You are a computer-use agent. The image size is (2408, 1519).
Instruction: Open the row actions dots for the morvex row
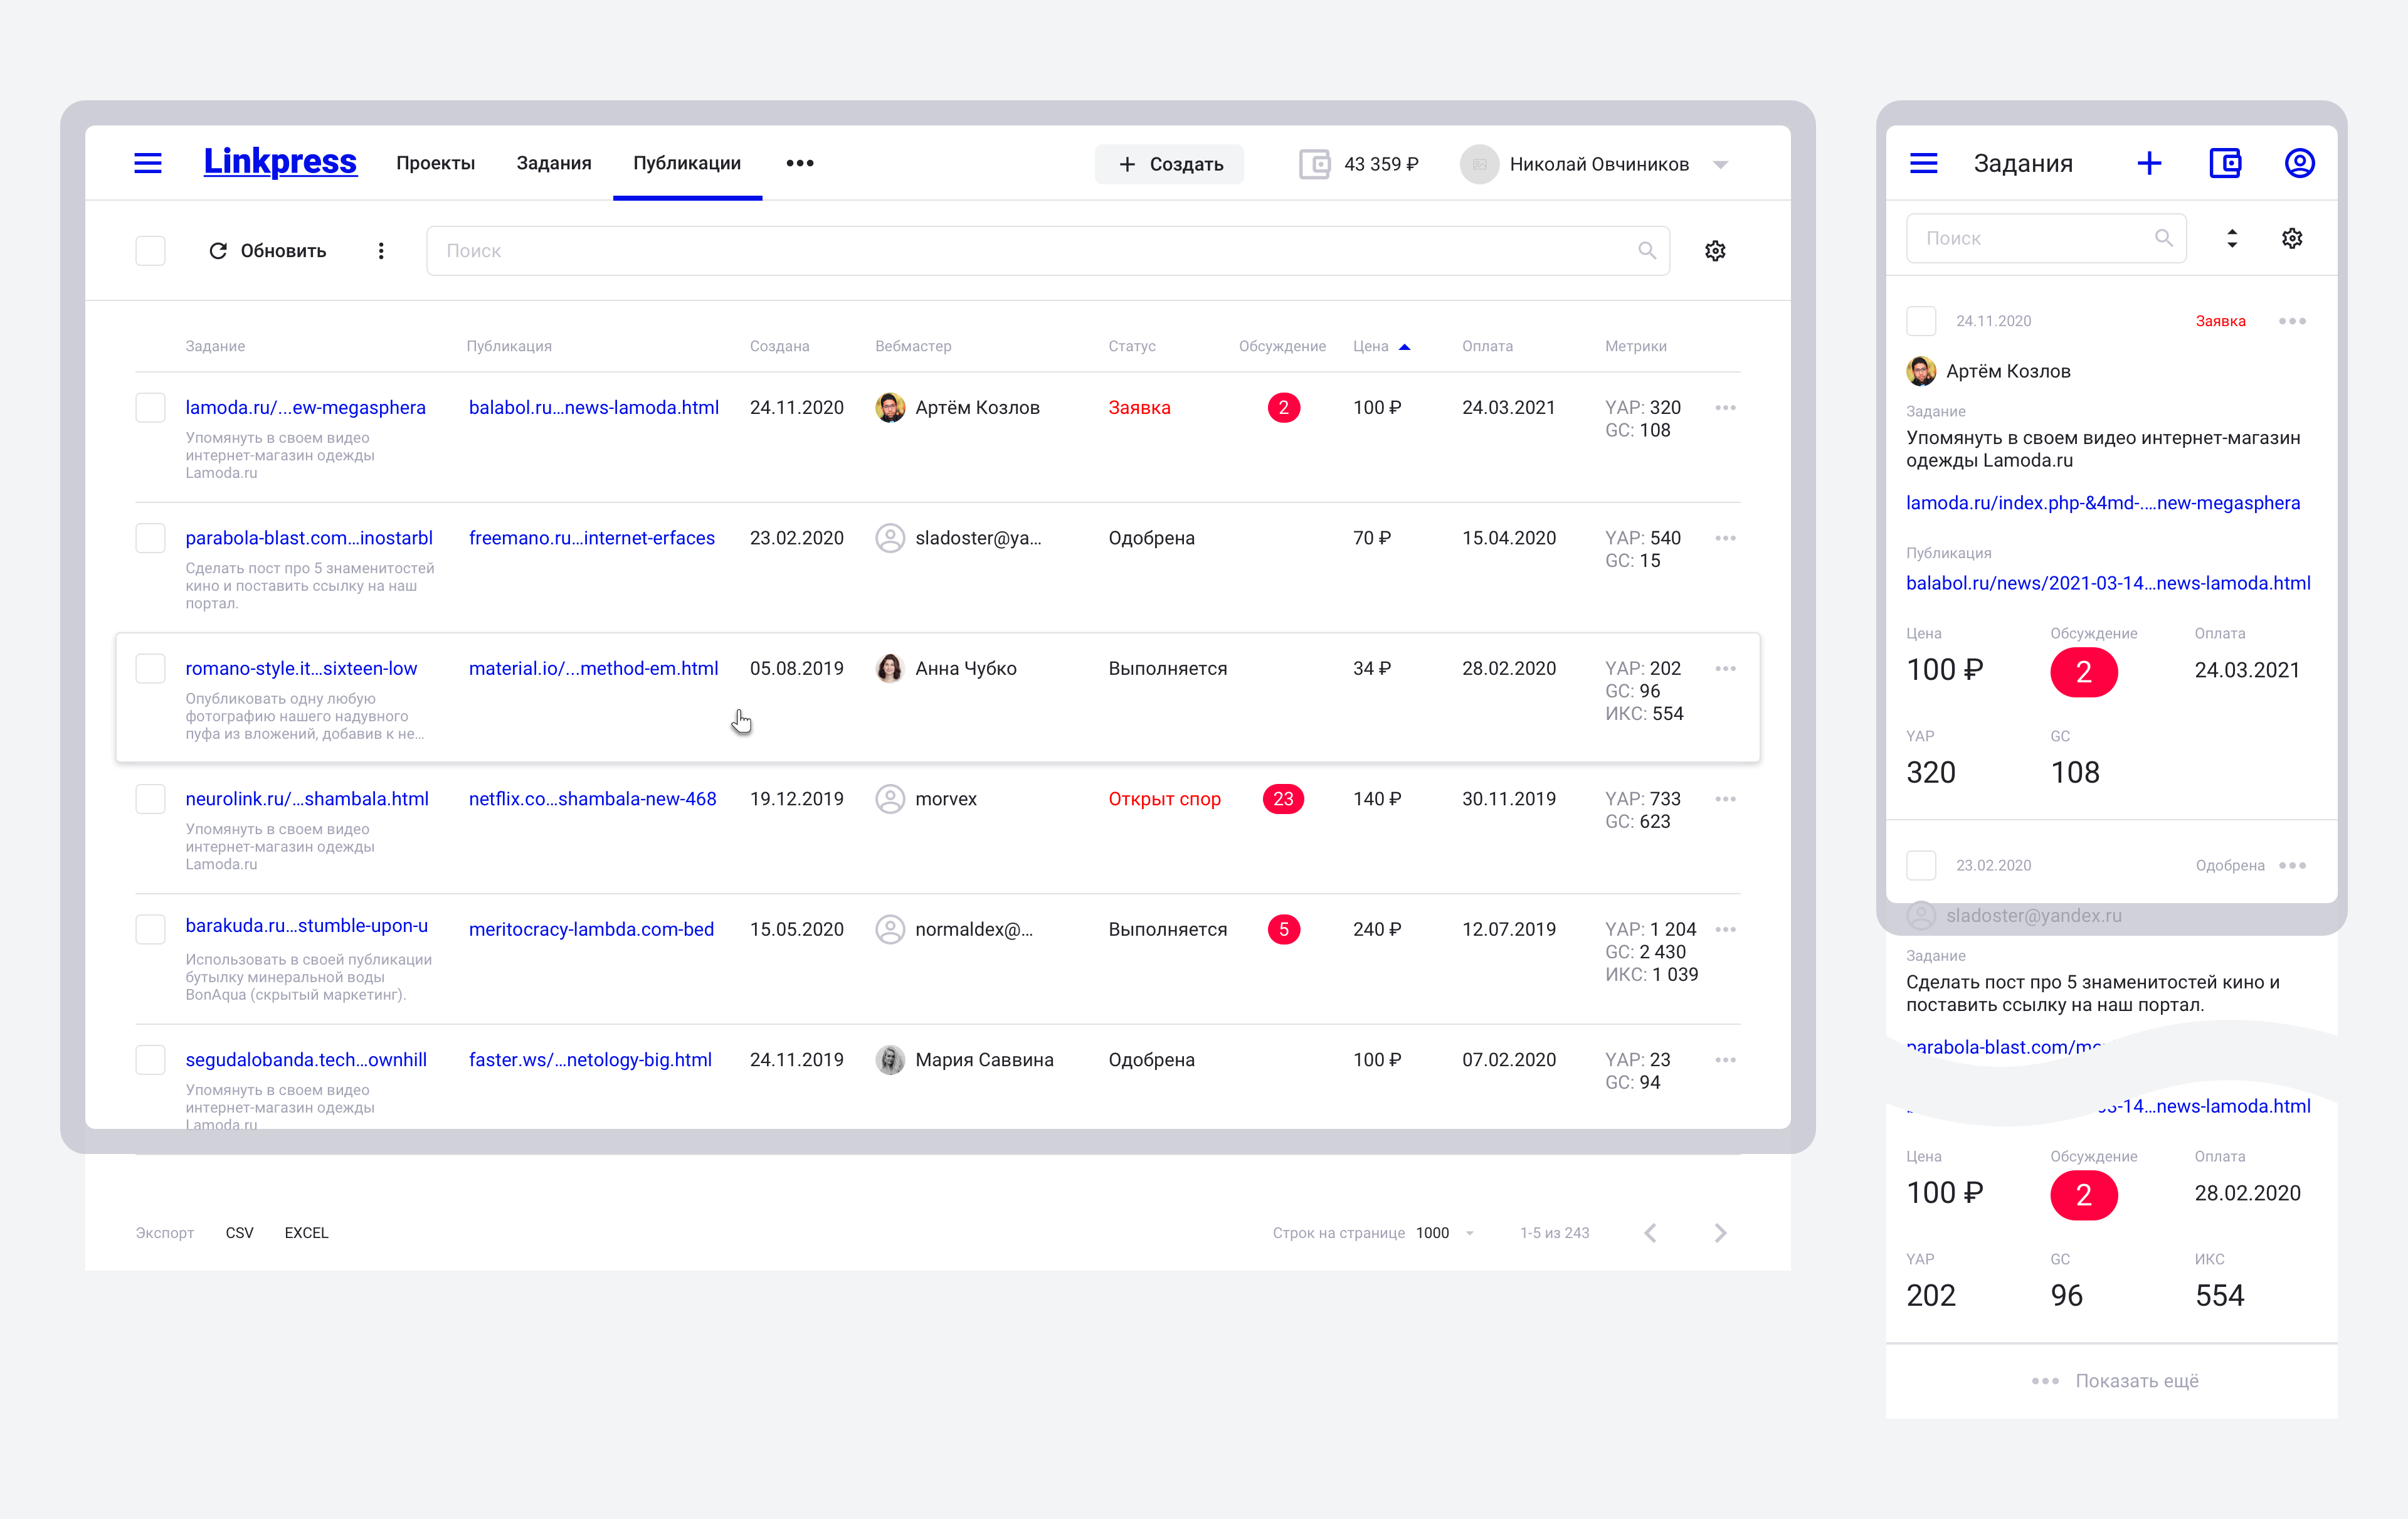1725,799
